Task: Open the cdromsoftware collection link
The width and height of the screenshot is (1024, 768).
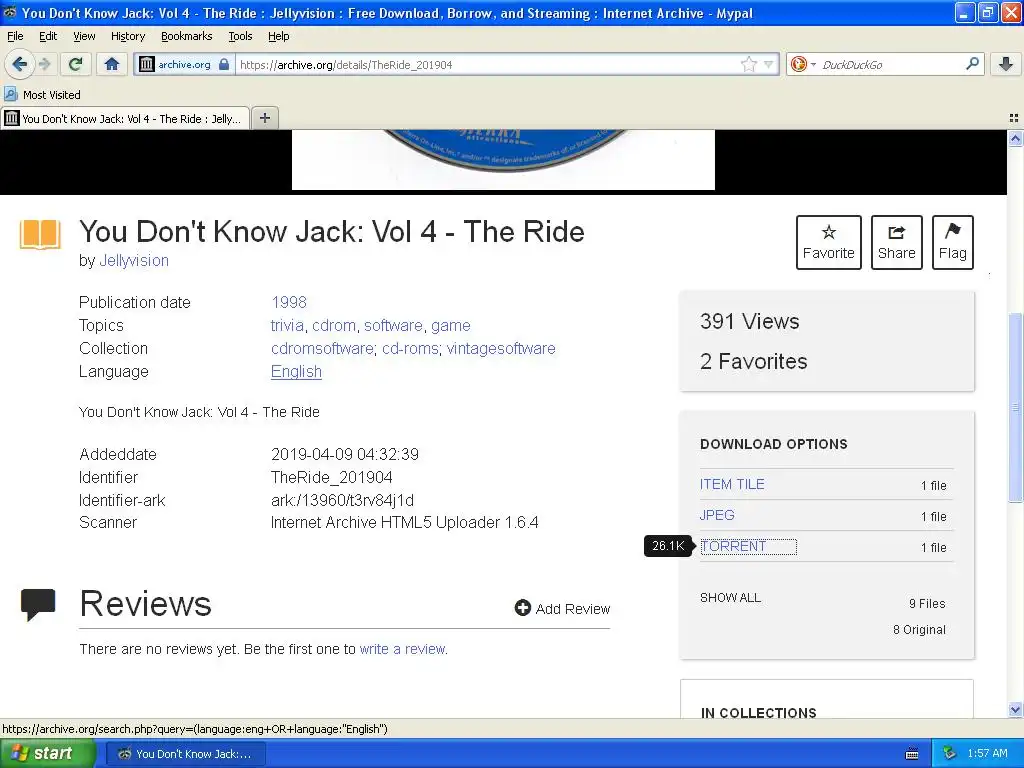Action: pyautogui.click(x=322, y=348)
